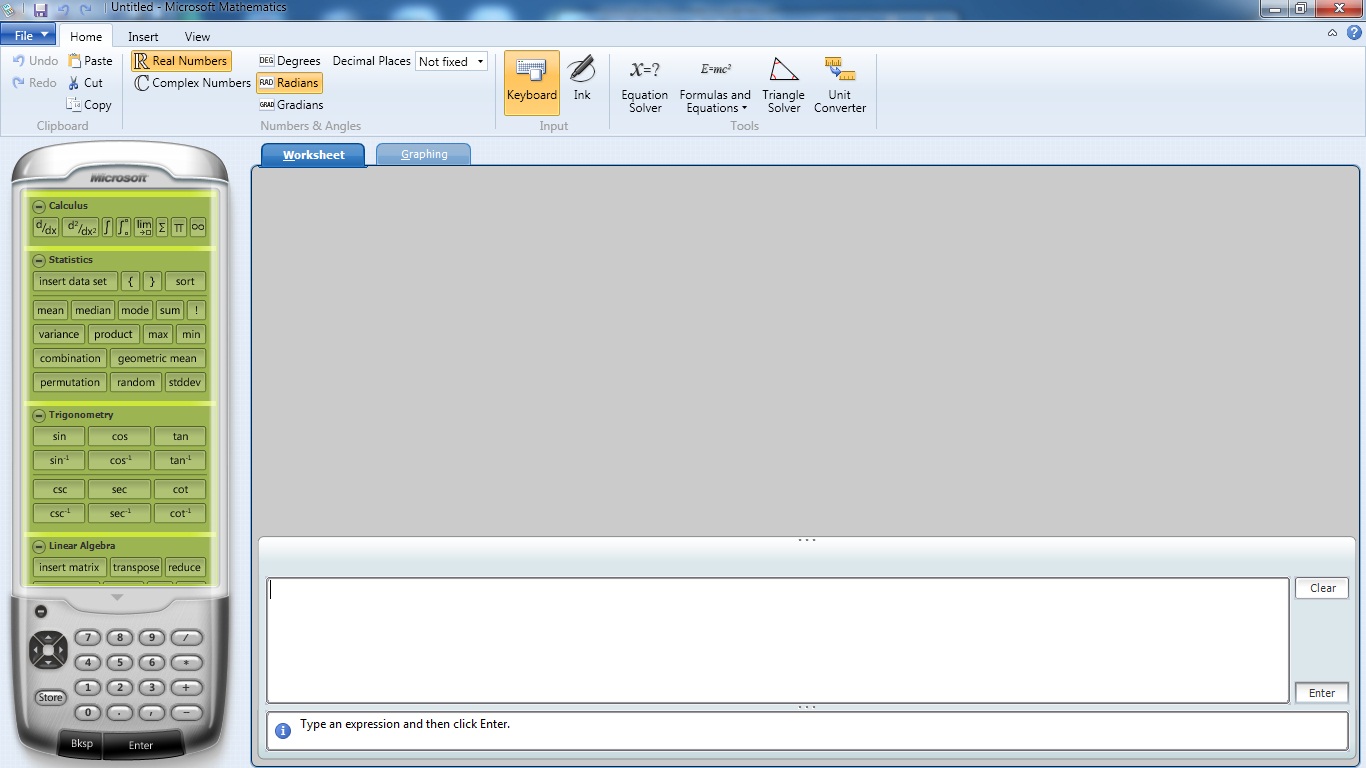Click the insert data set button

click(75, 281)
